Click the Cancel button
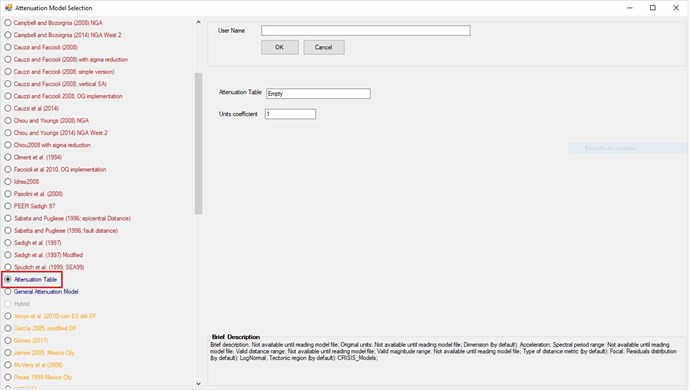690x390 pixels. (324, 47)
